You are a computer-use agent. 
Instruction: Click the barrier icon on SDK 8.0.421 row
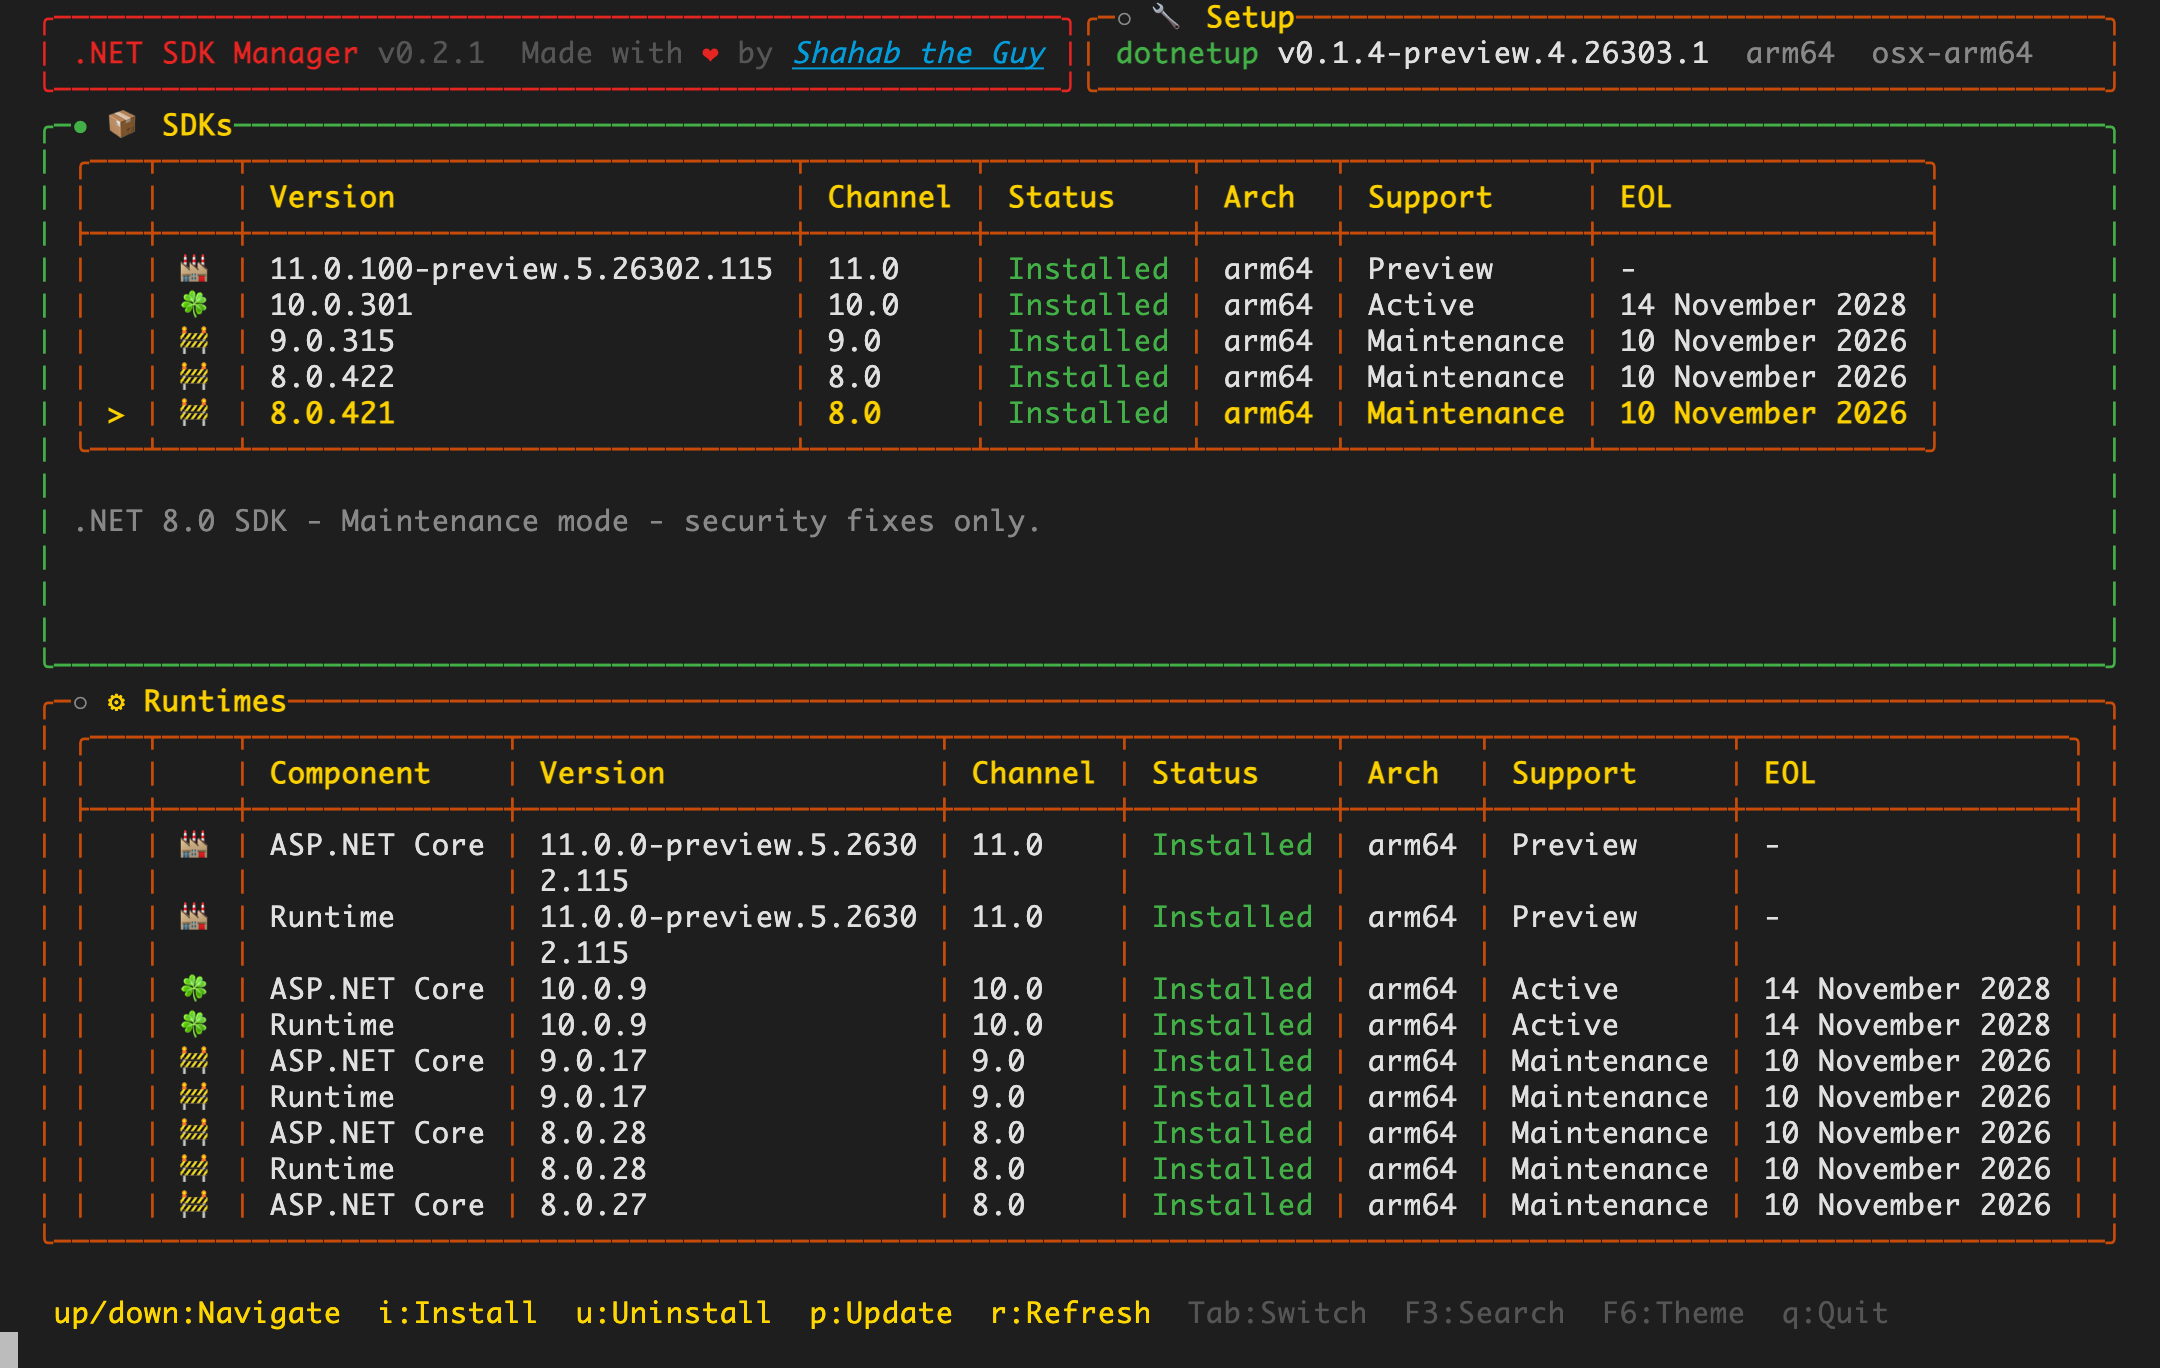point(194,412)
